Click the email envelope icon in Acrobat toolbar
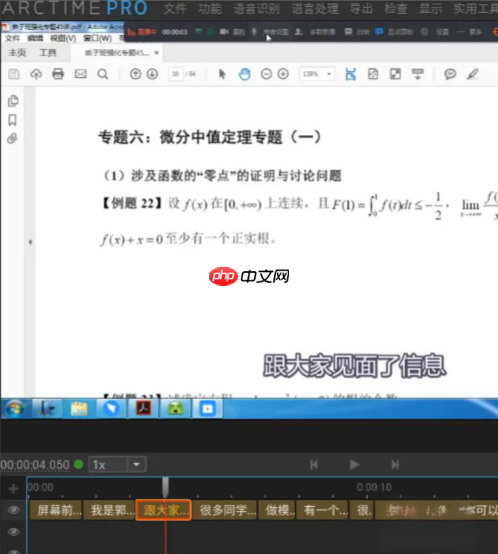The image size is (498, 554). (81, 74)
